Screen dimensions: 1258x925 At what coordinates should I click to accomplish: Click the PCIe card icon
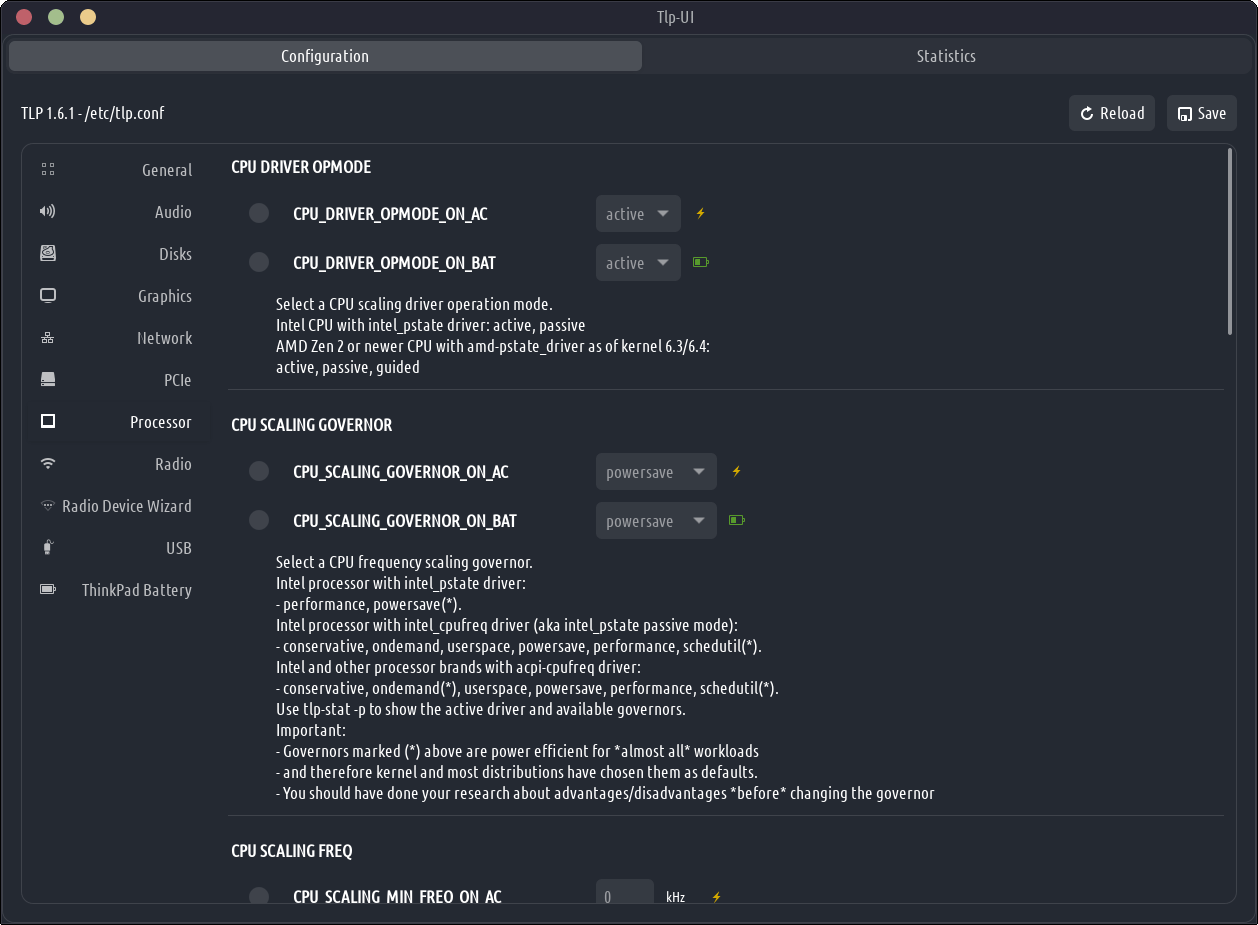tap(48, 380)
